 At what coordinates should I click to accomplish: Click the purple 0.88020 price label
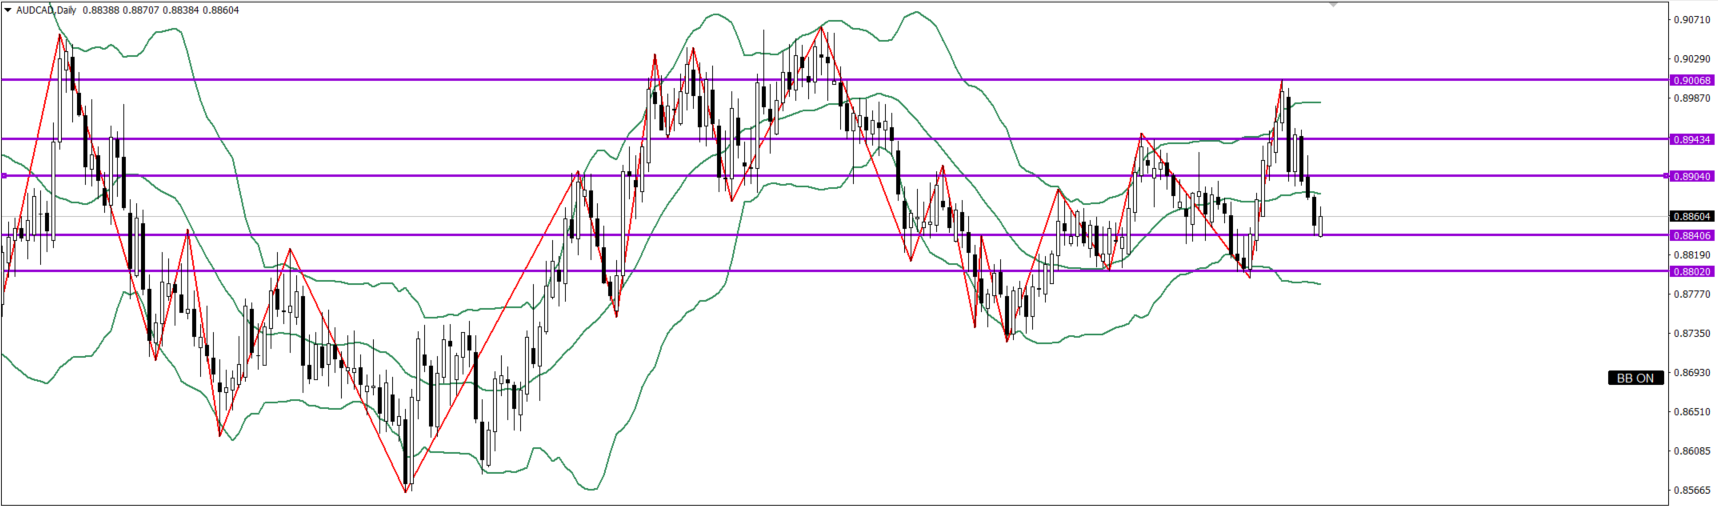tap(1692, 271)
